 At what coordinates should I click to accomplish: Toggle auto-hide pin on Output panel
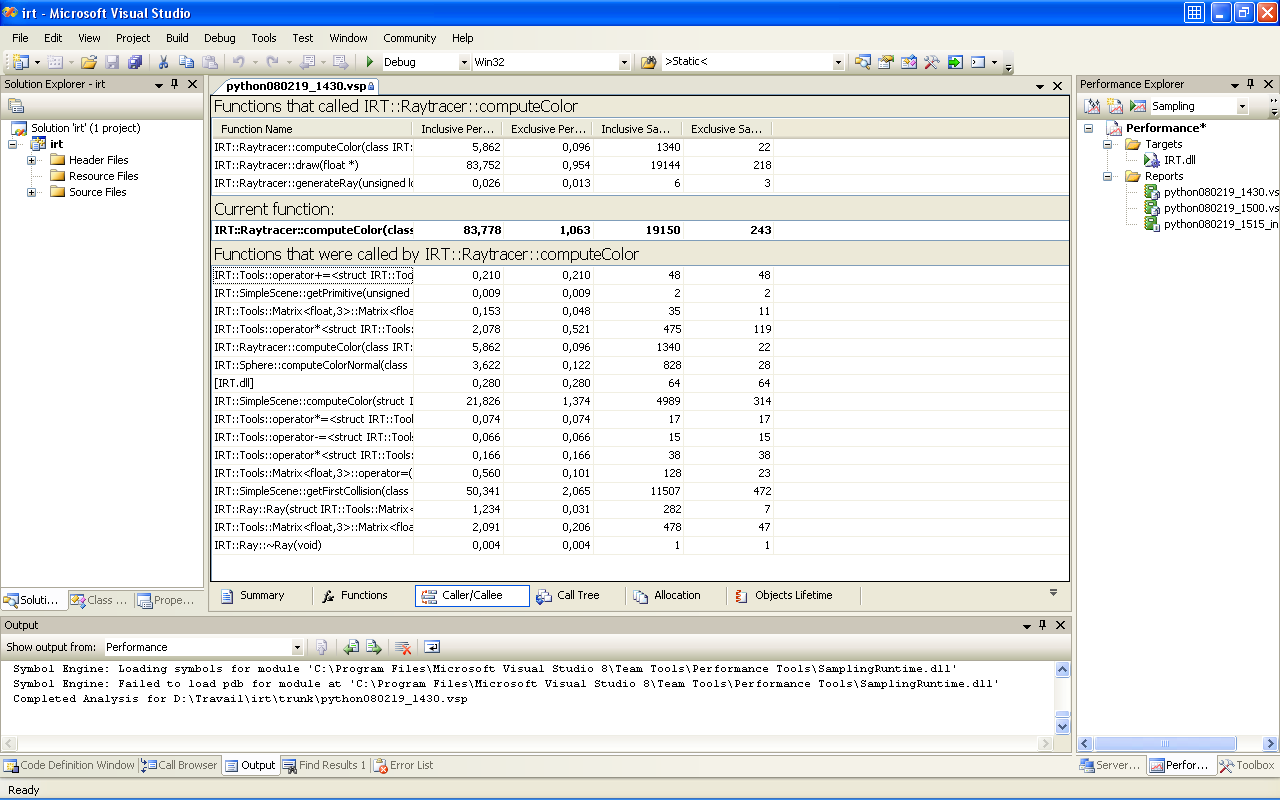1042,625
